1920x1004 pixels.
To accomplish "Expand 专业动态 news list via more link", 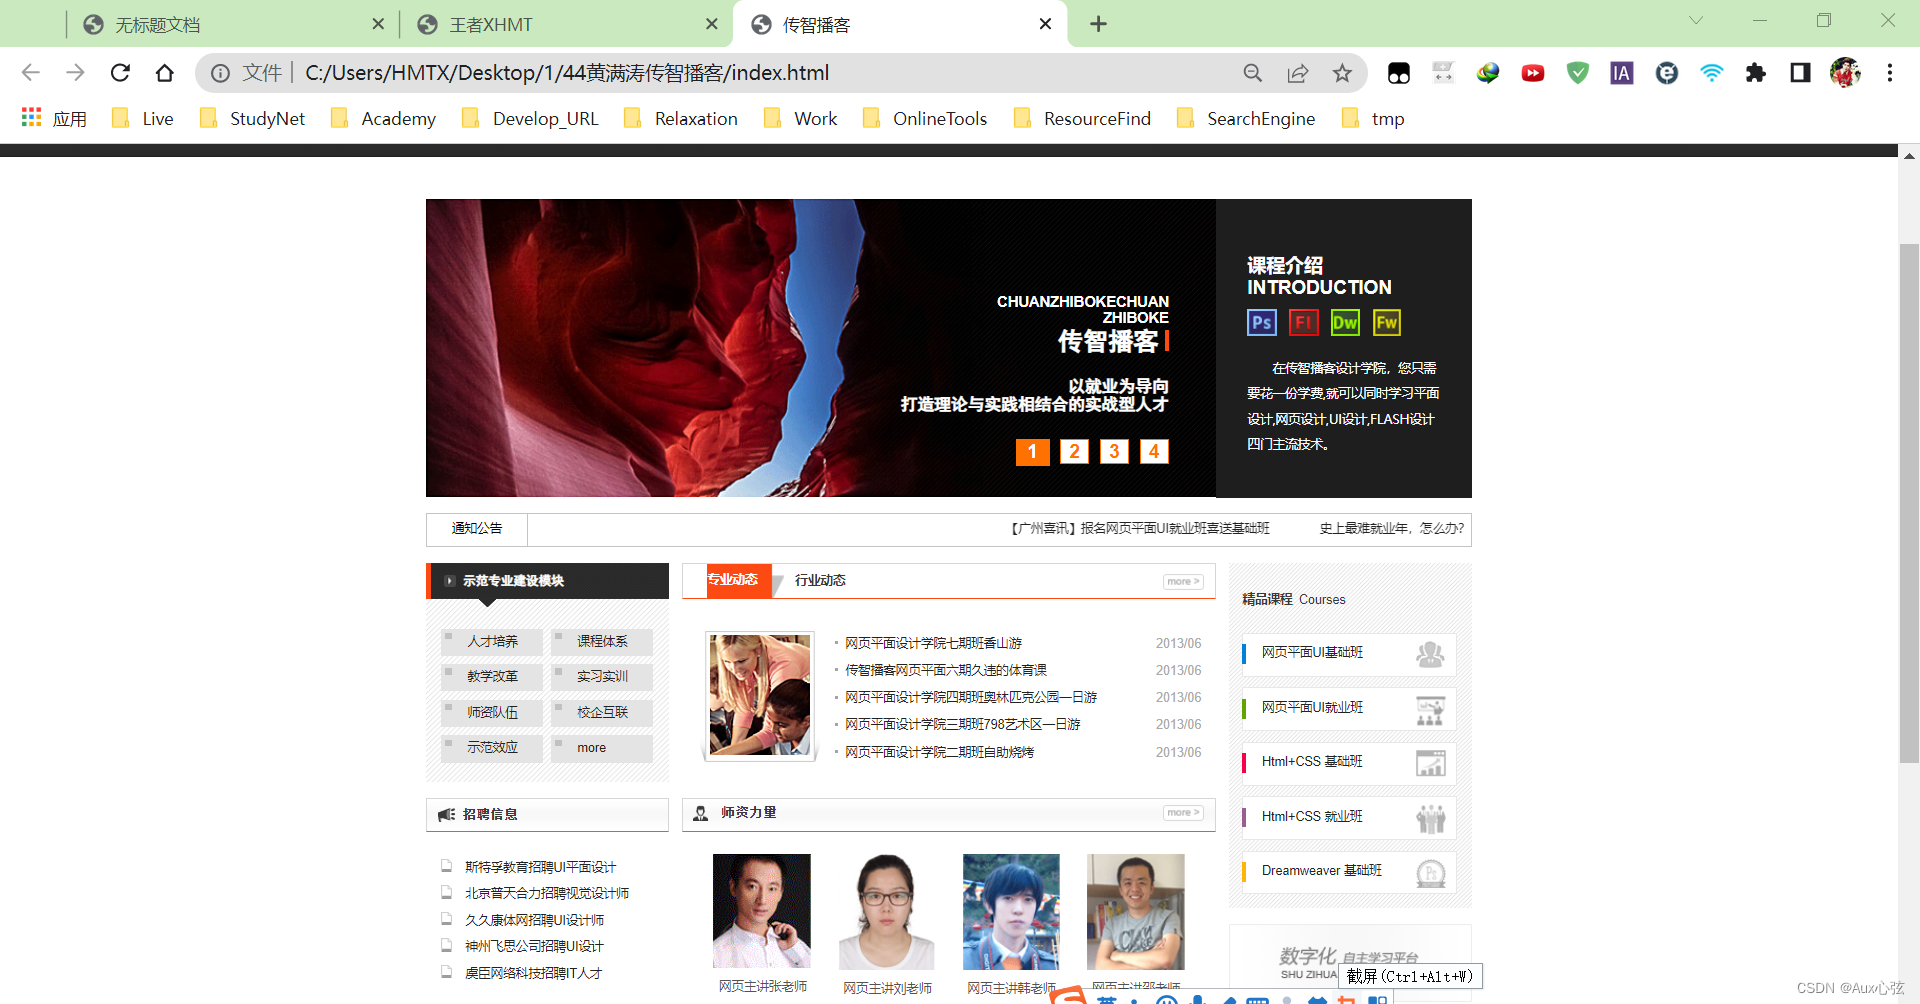I will coord(1181,580).
